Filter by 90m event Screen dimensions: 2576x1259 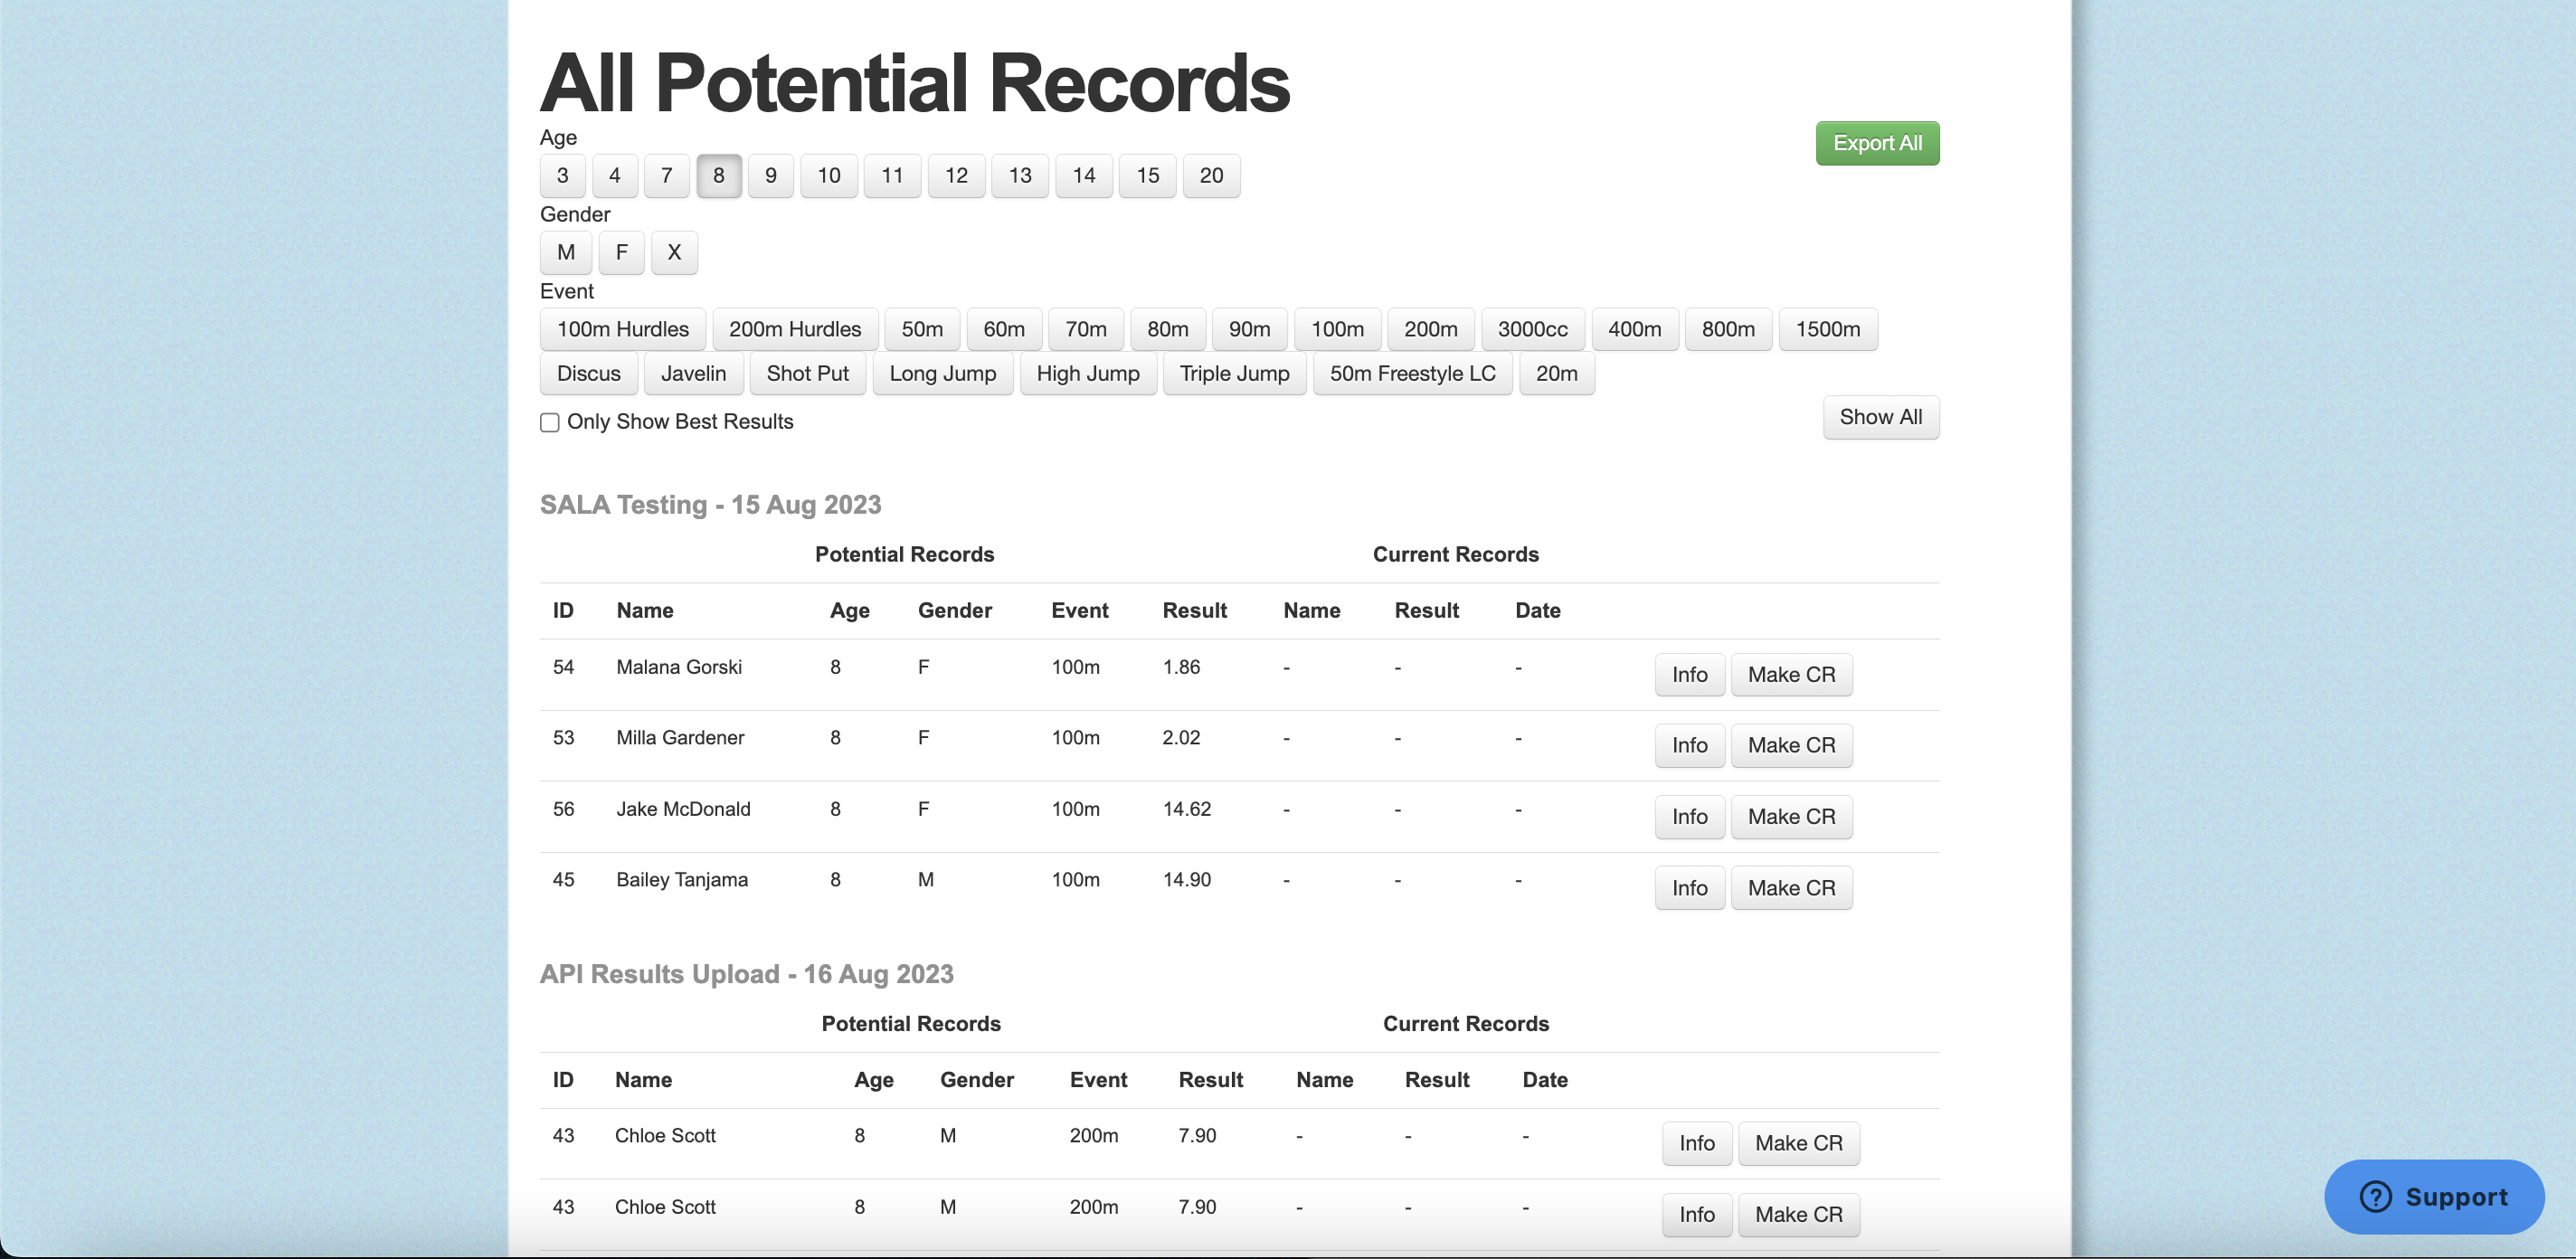click(1250, 330)
